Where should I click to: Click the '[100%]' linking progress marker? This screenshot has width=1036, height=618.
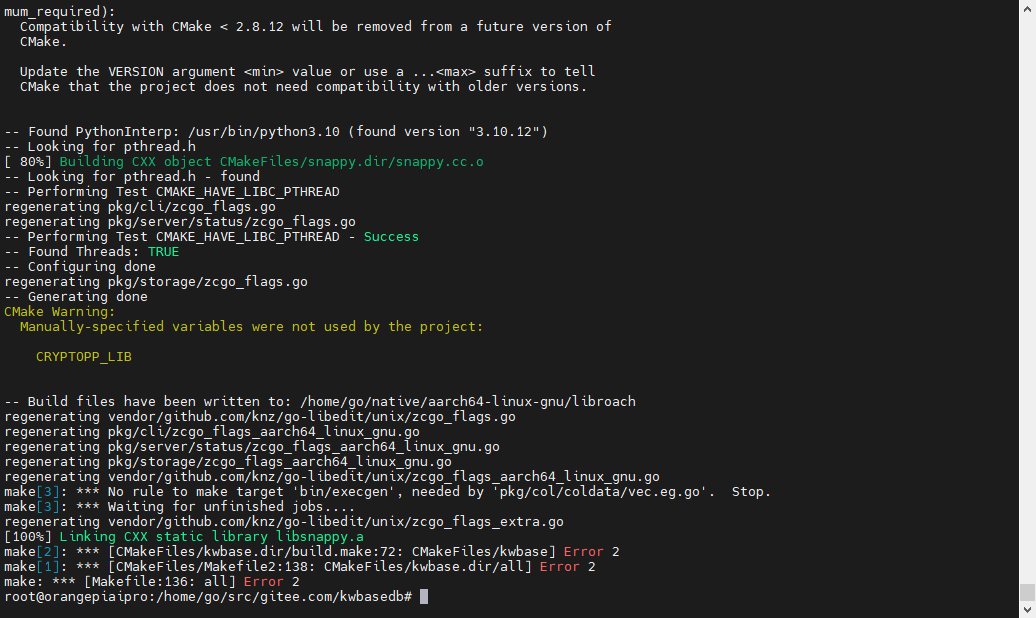point(28,537)
